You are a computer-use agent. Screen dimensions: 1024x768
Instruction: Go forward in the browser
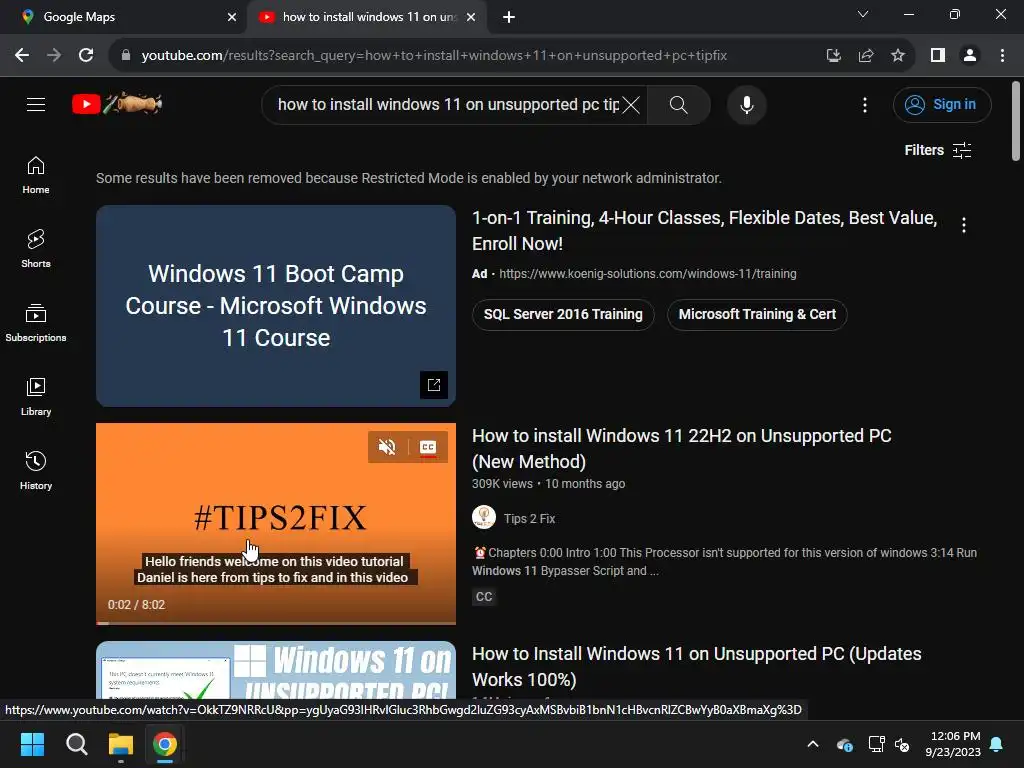(54, 56)
